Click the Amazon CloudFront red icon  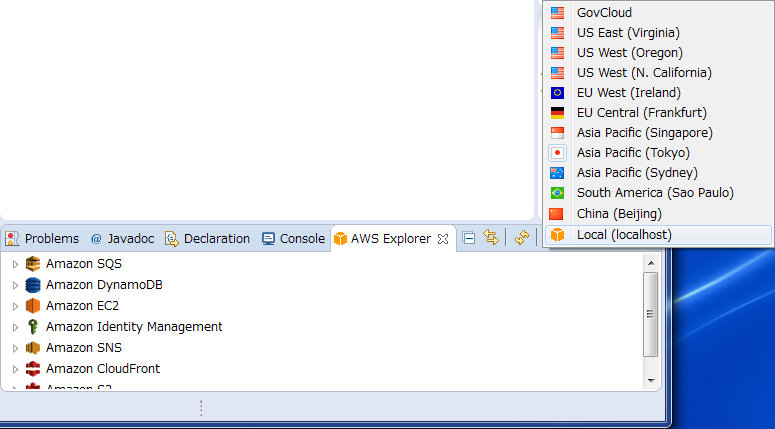point(33,369)
